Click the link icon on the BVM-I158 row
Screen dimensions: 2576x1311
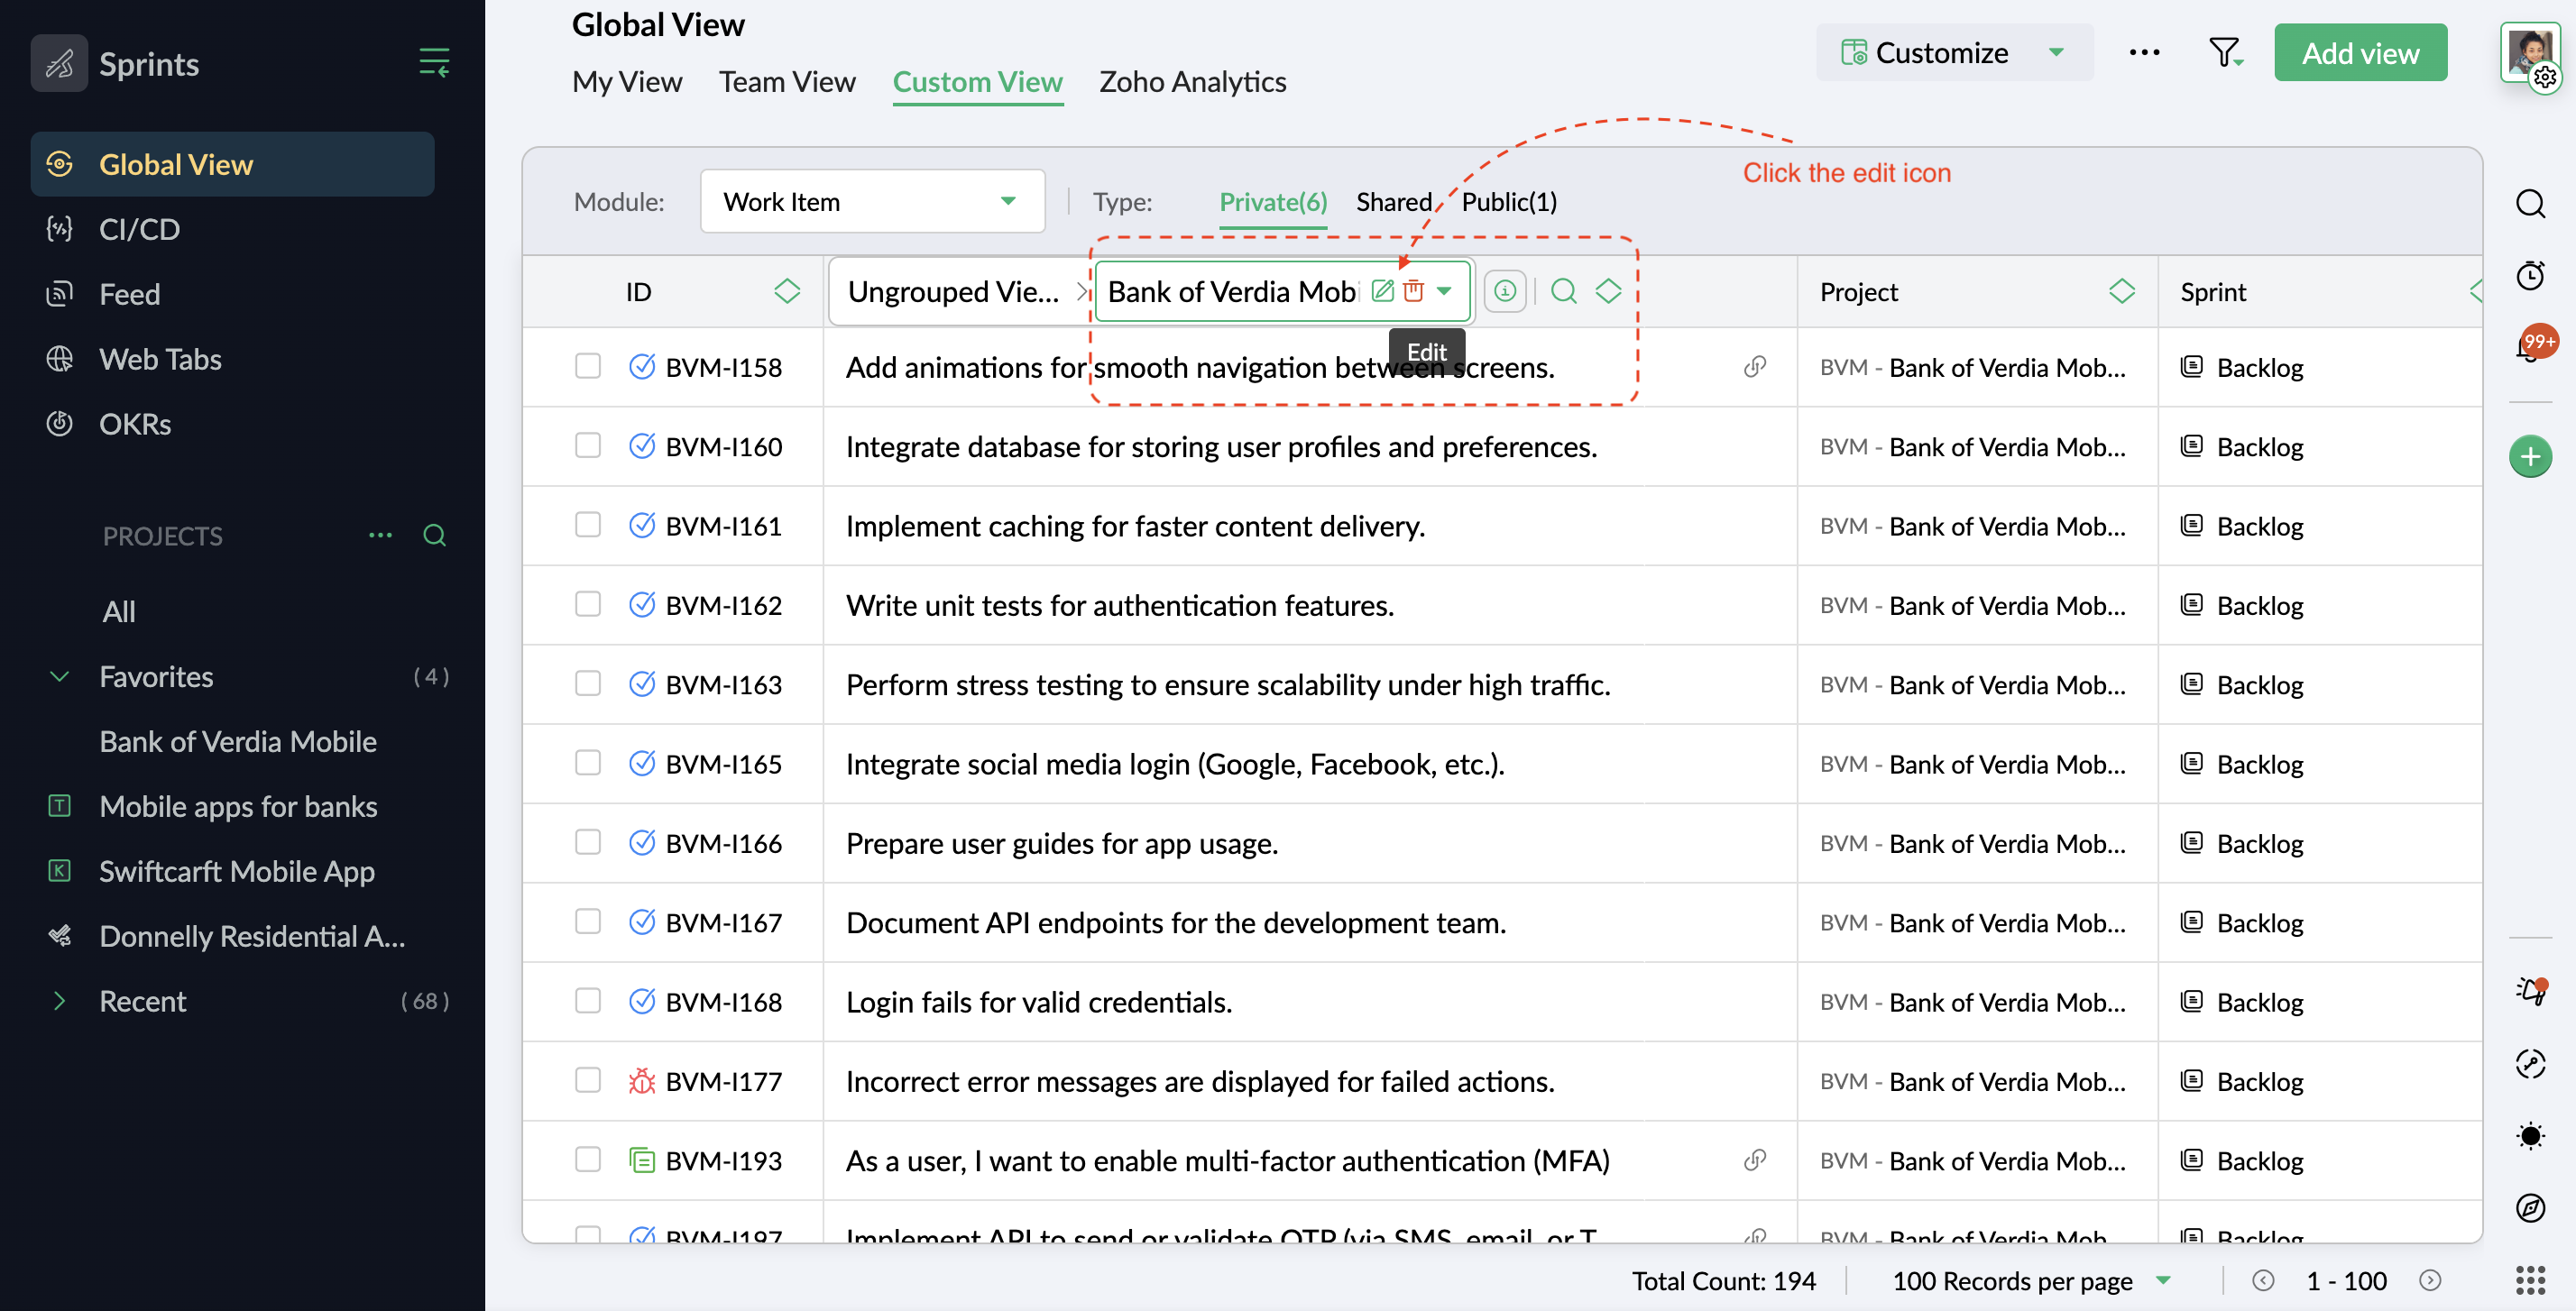(x=1754, y=367)
